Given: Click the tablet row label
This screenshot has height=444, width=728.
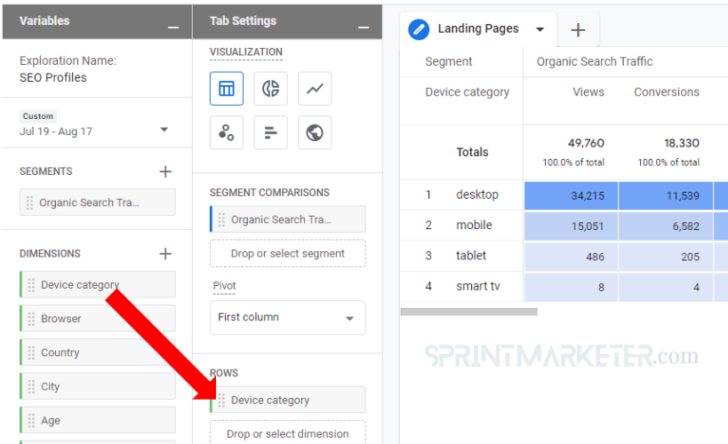Looking at the screenshot, I should [x=471, y=256].
